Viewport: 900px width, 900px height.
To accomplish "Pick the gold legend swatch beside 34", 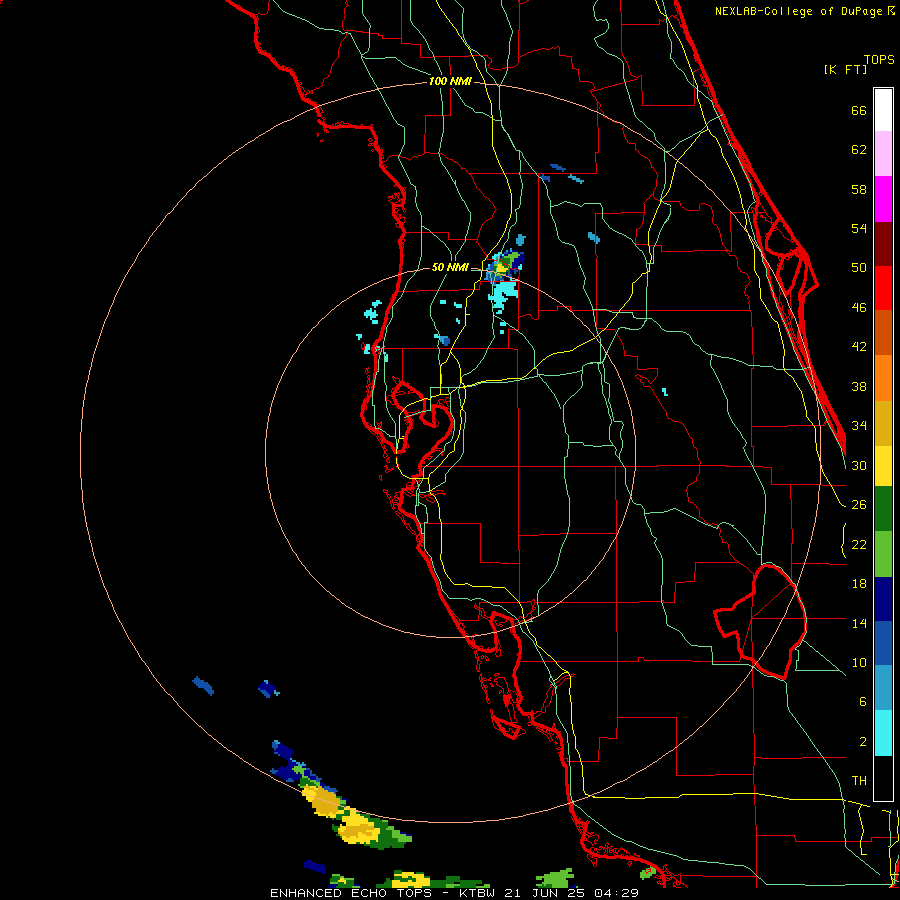I will tap(883, 423).
